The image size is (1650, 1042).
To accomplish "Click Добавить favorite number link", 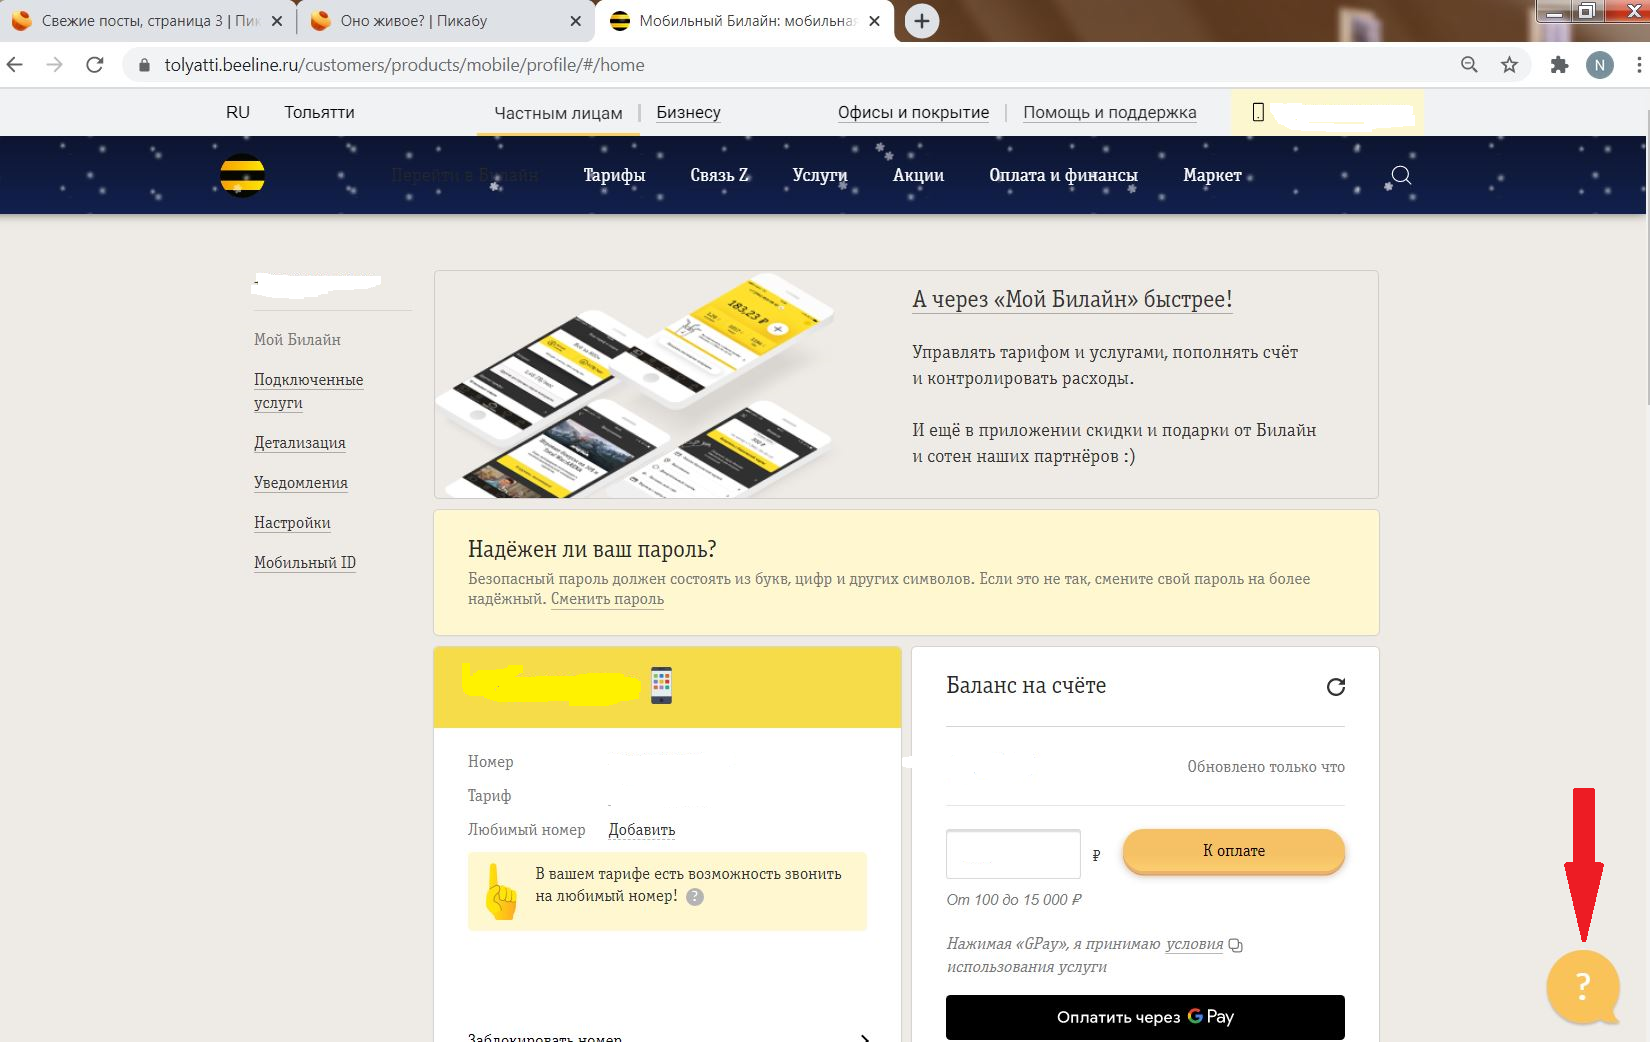I will pos(642,830).
